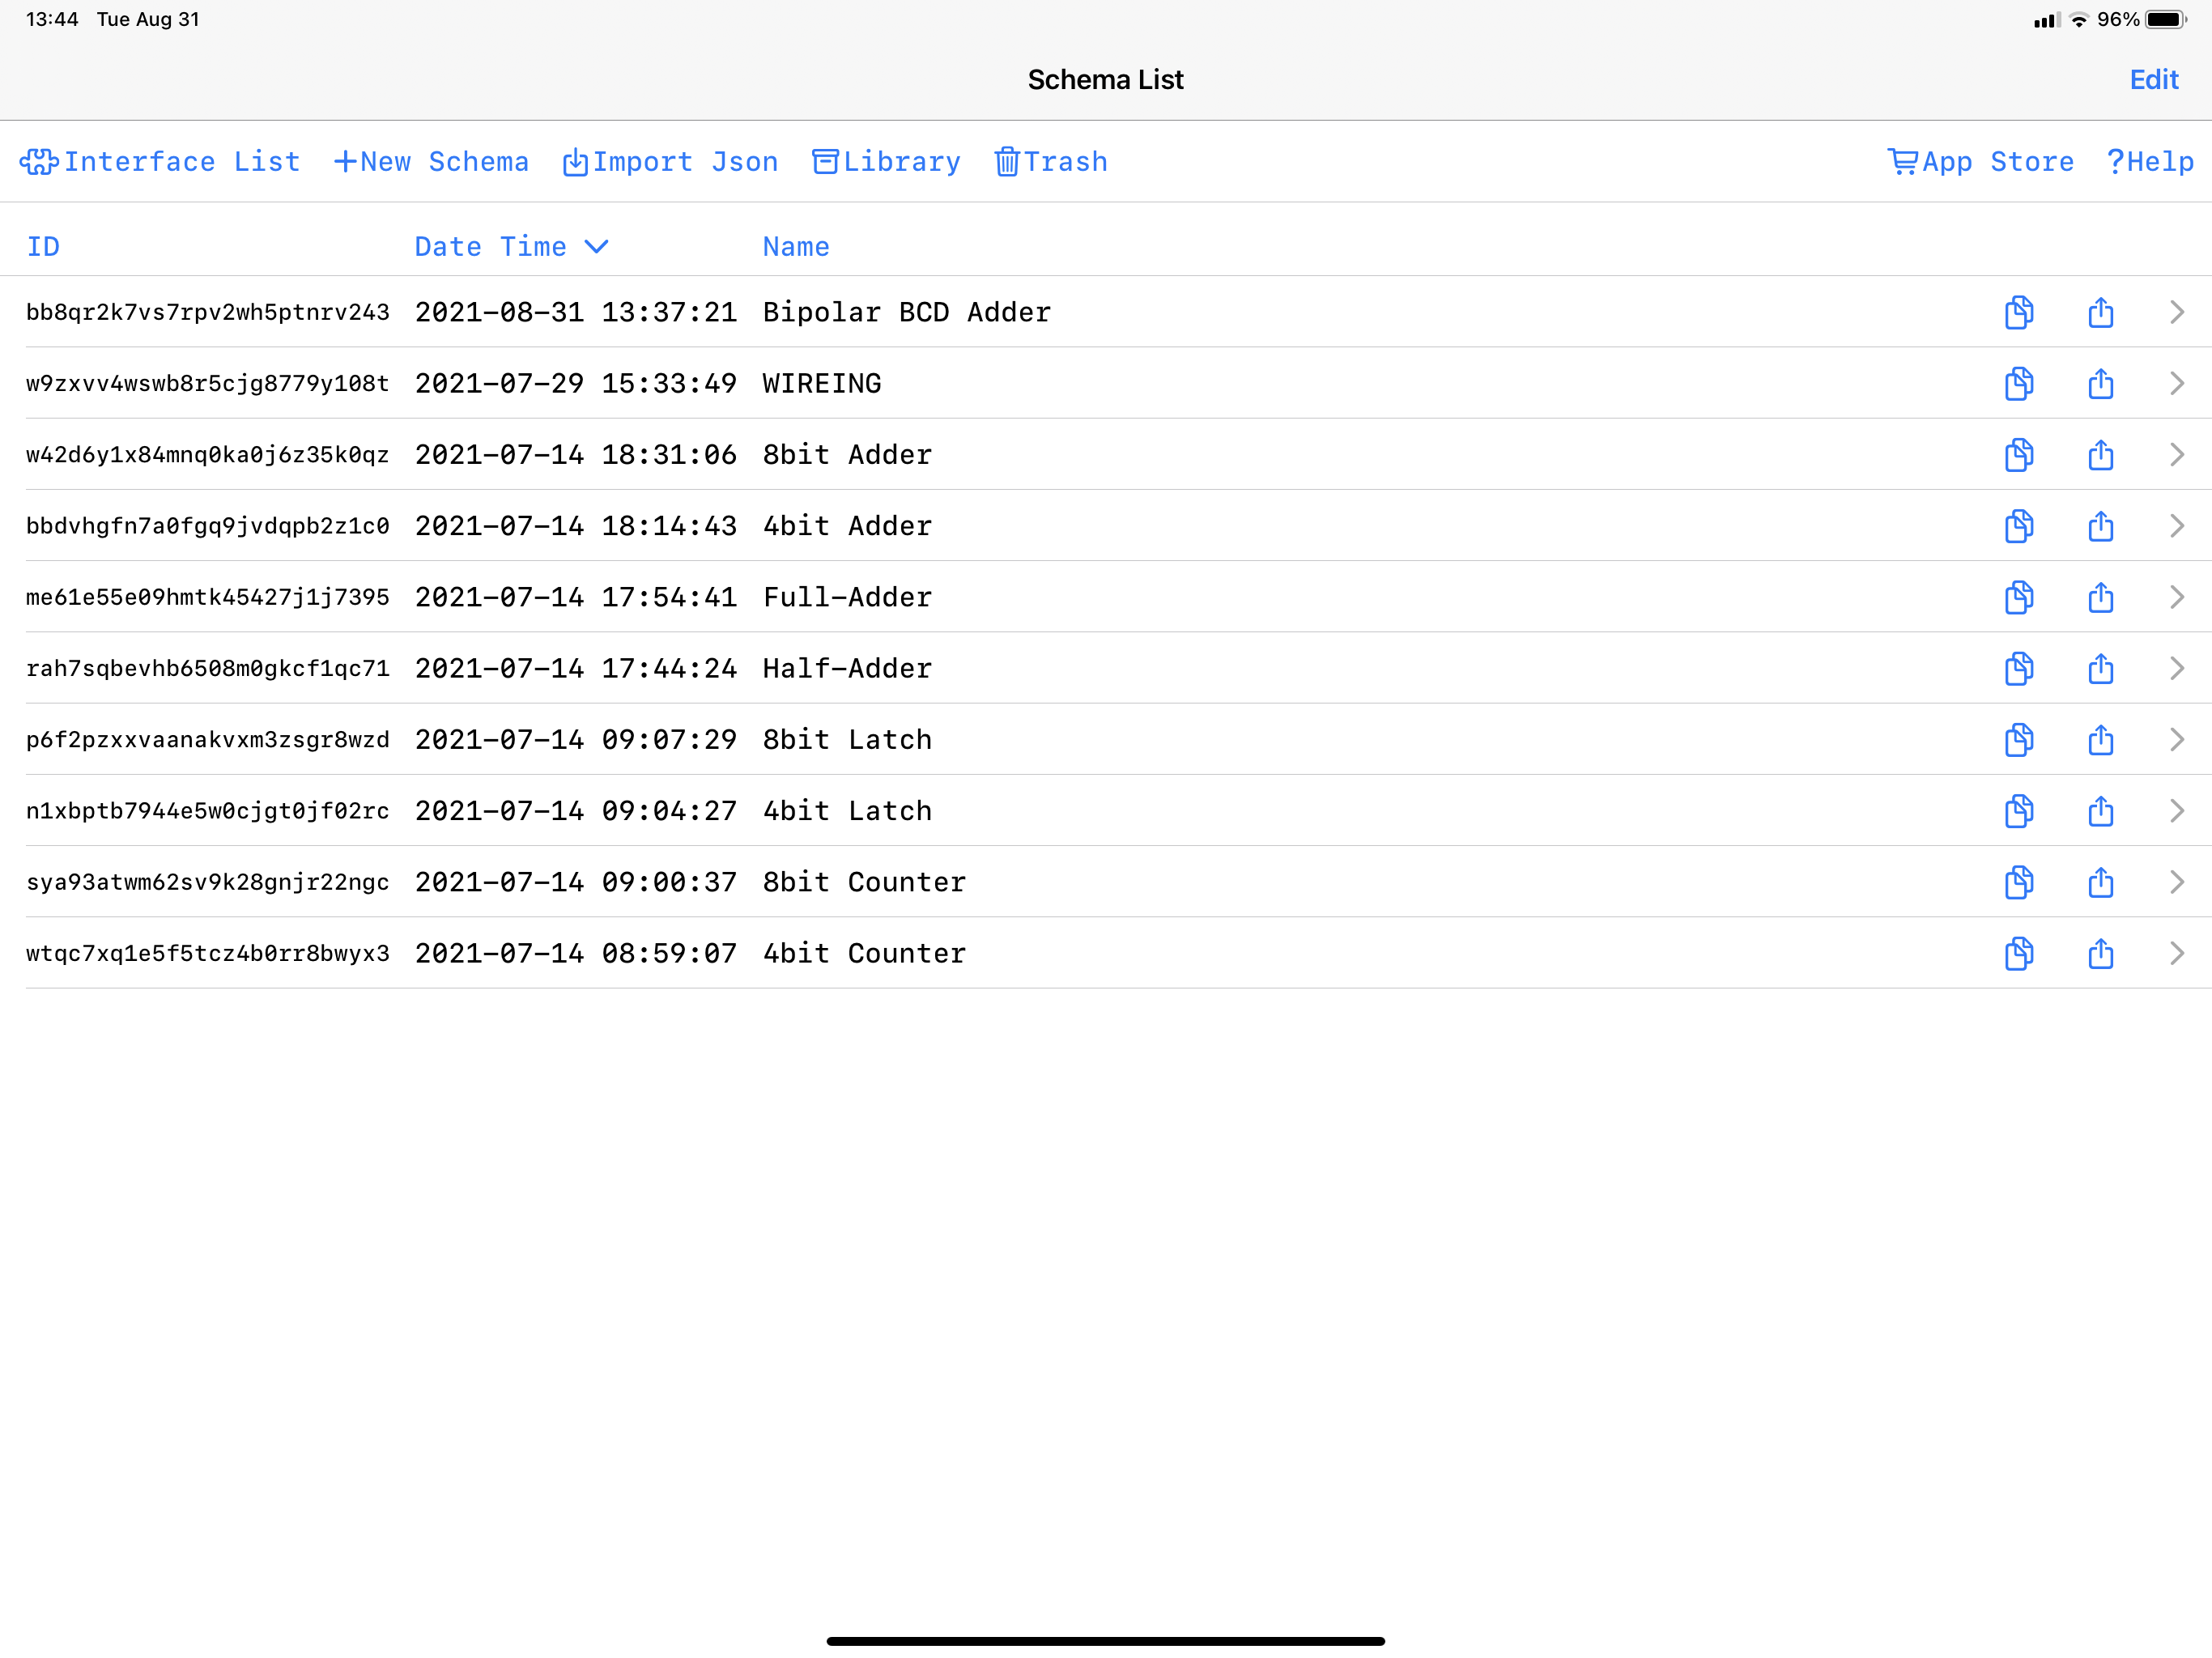The image size is (2212, 1658).
Task: Select the name Bipolar BCD Adder
Action: point(907,312)
